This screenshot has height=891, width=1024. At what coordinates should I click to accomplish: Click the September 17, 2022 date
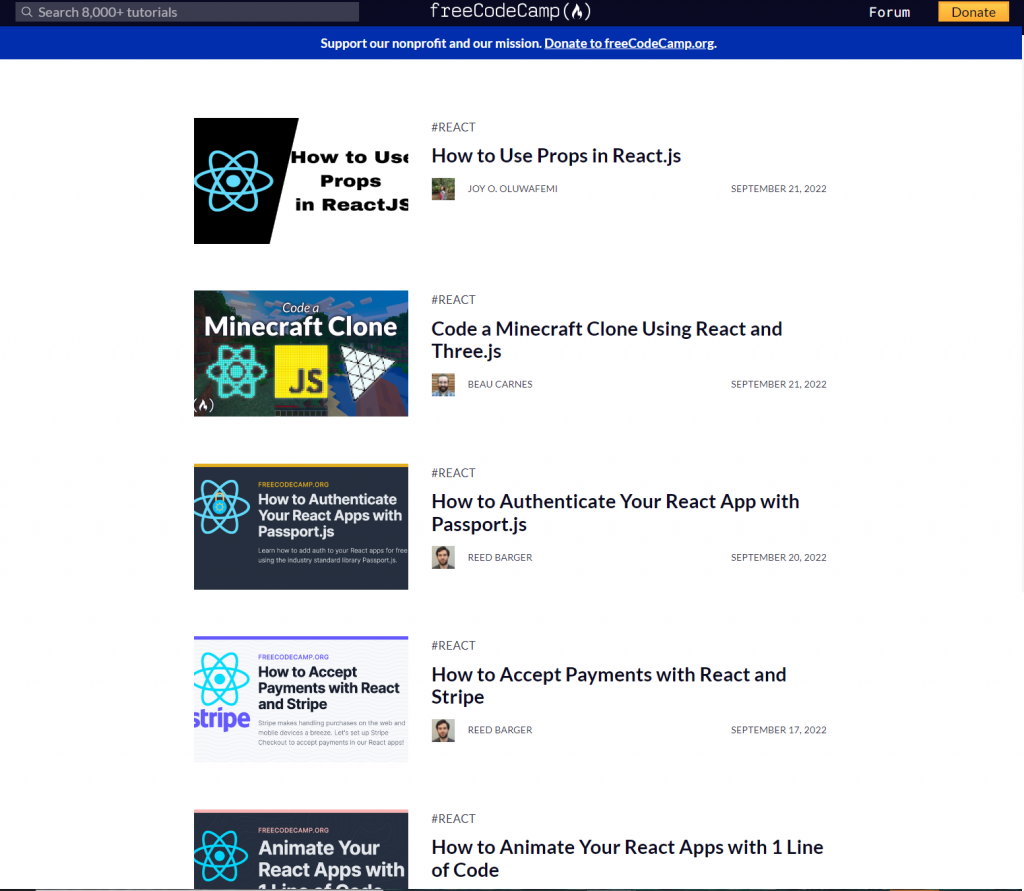[778, 730]
